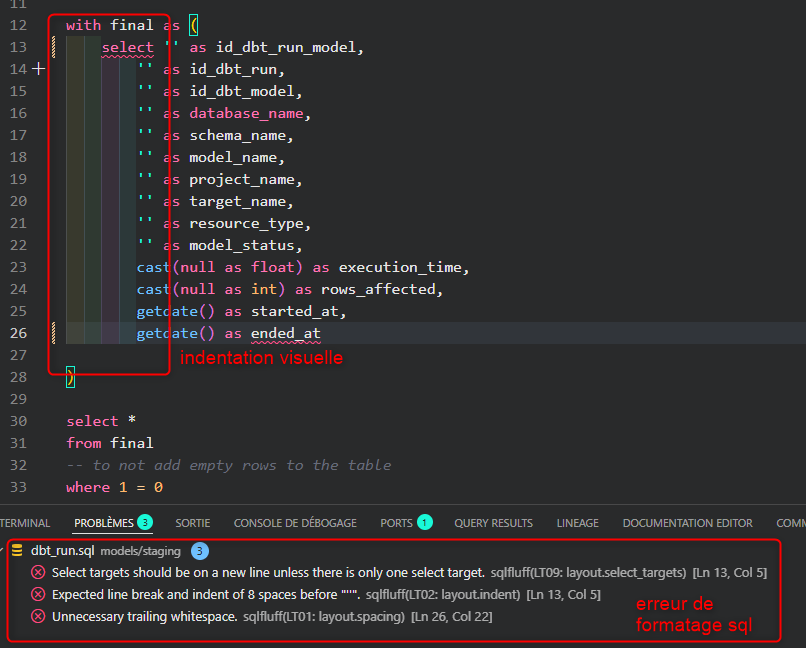Click 'database_name' on line 16
Viewport: 806px width, 648px height.
tap(246, 113)
